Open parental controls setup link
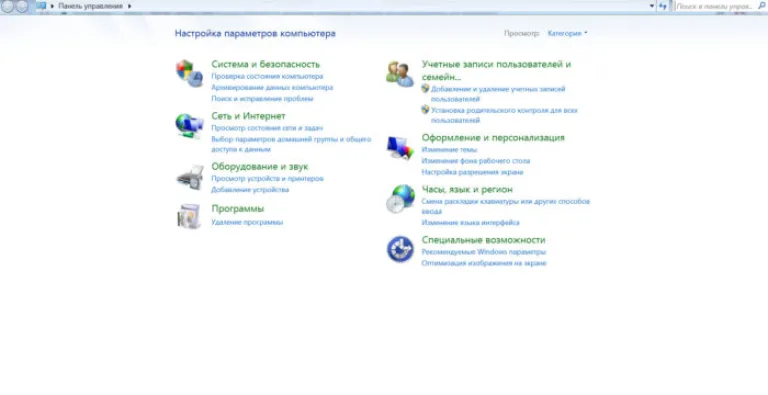Screen dimensions: 768x395 [x=504, y=115]
